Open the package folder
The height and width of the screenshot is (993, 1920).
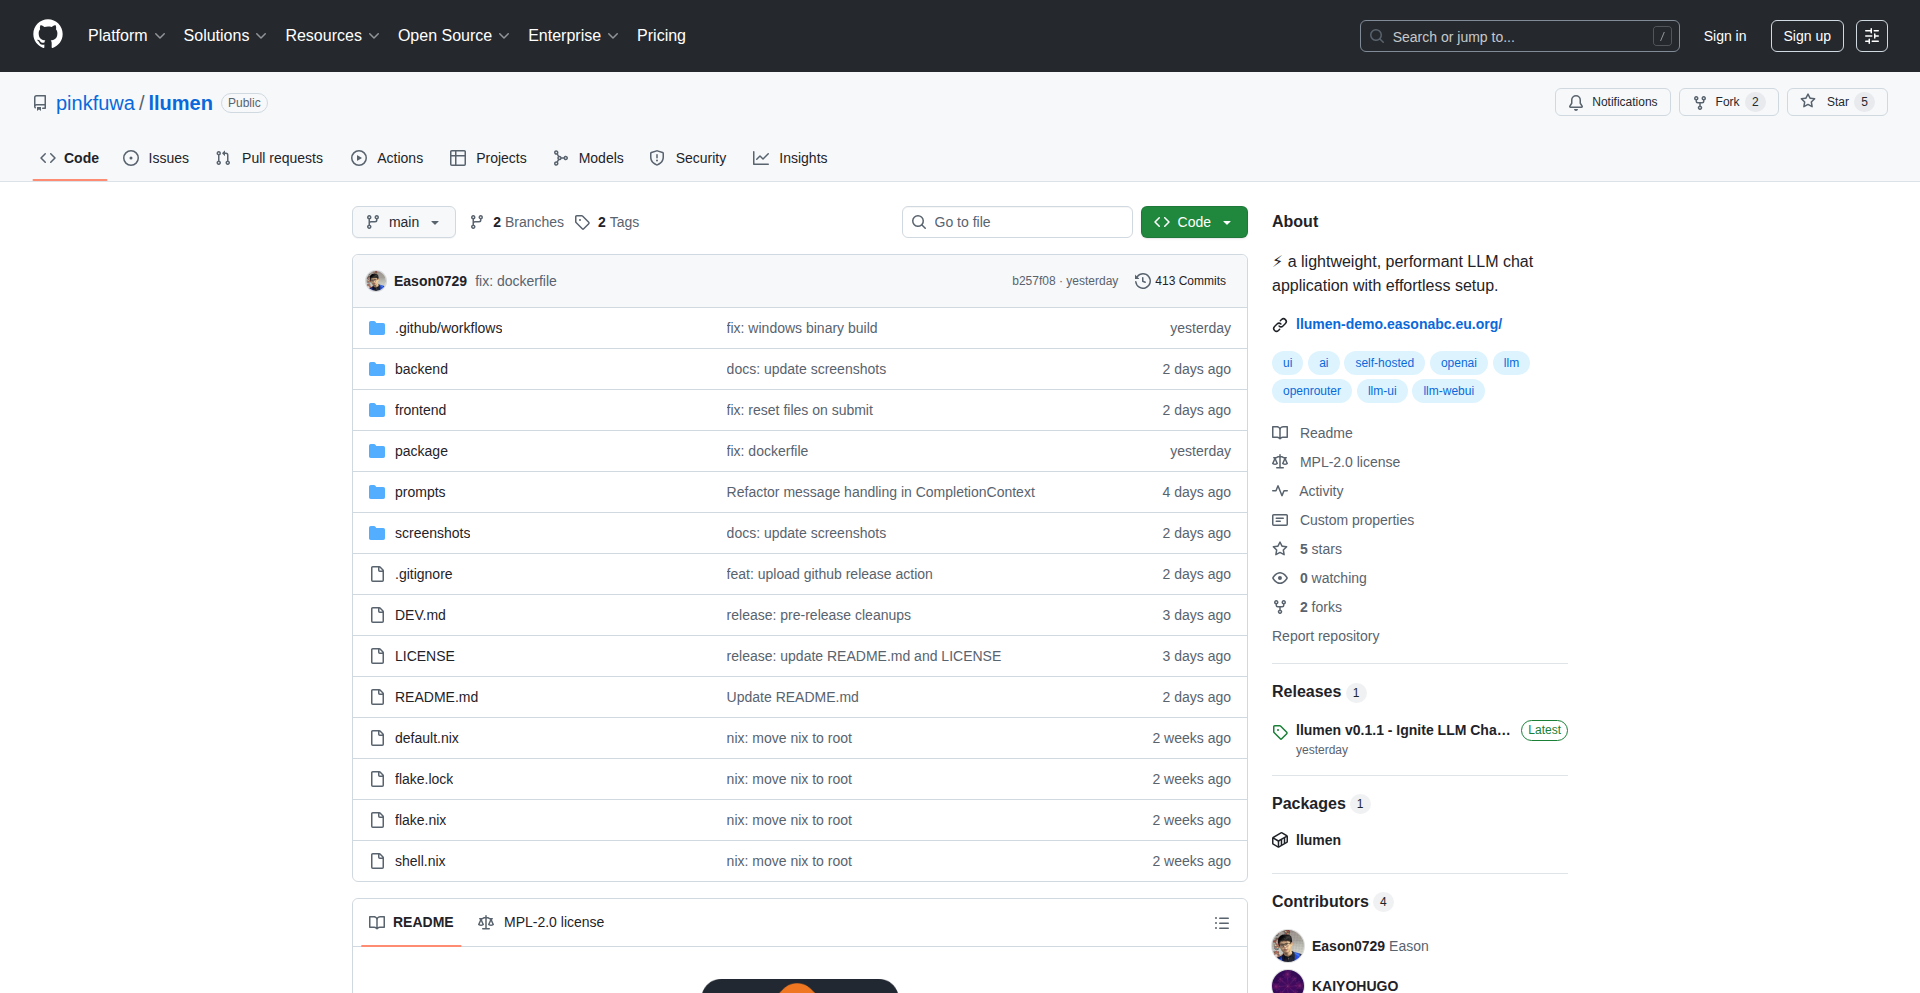[x=421, y=451]
